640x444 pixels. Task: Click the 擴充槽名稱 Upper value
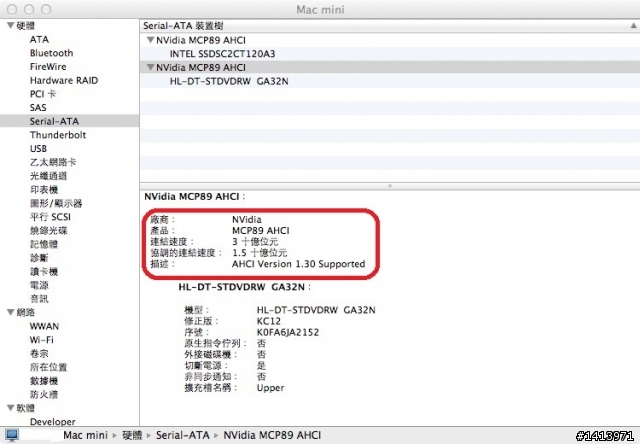pyautogui.click(x=270, y=388)
